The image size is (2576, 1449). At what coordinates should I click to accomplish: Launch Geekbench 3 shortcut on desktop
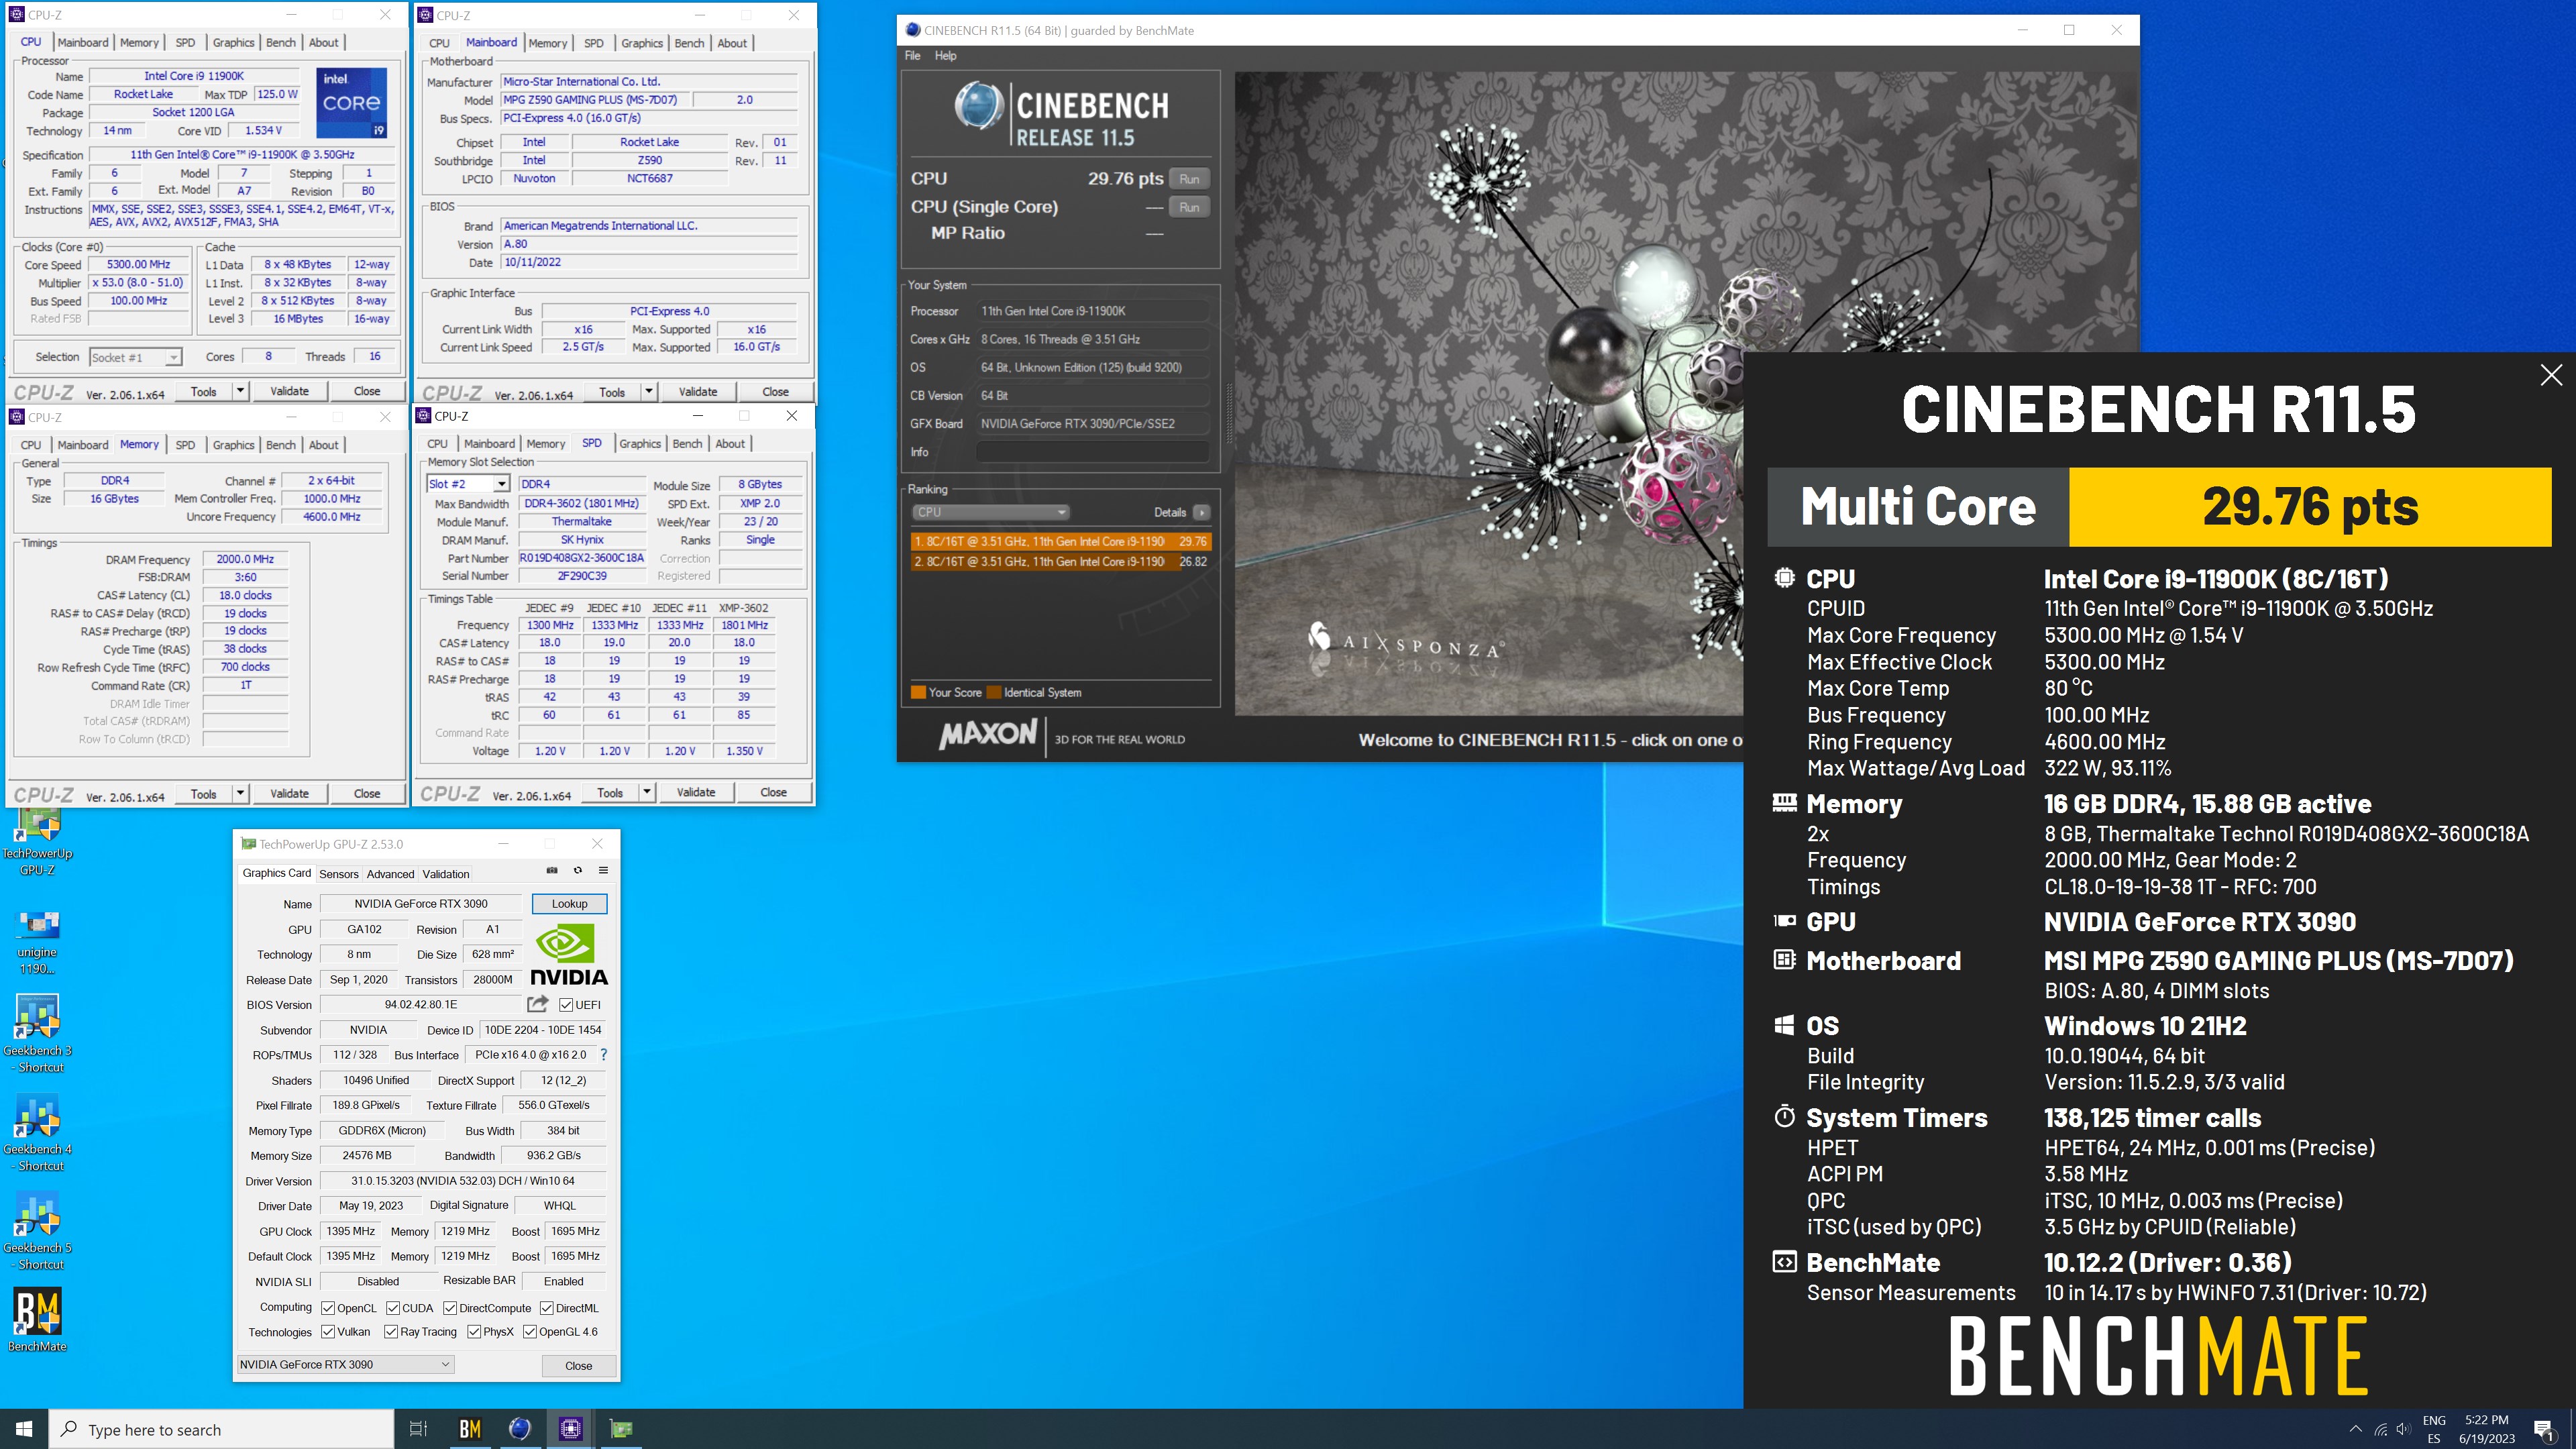pyautogui.click(x=38, y=1033)
